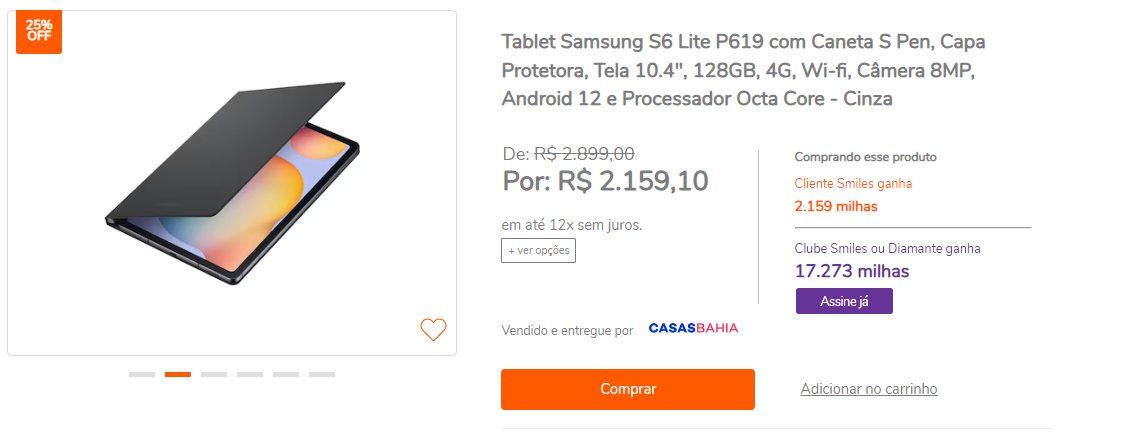Click the tablet product image
The width and height of the screenshot is (1142, 435).
pyautogui.click(x=232, y=182)
